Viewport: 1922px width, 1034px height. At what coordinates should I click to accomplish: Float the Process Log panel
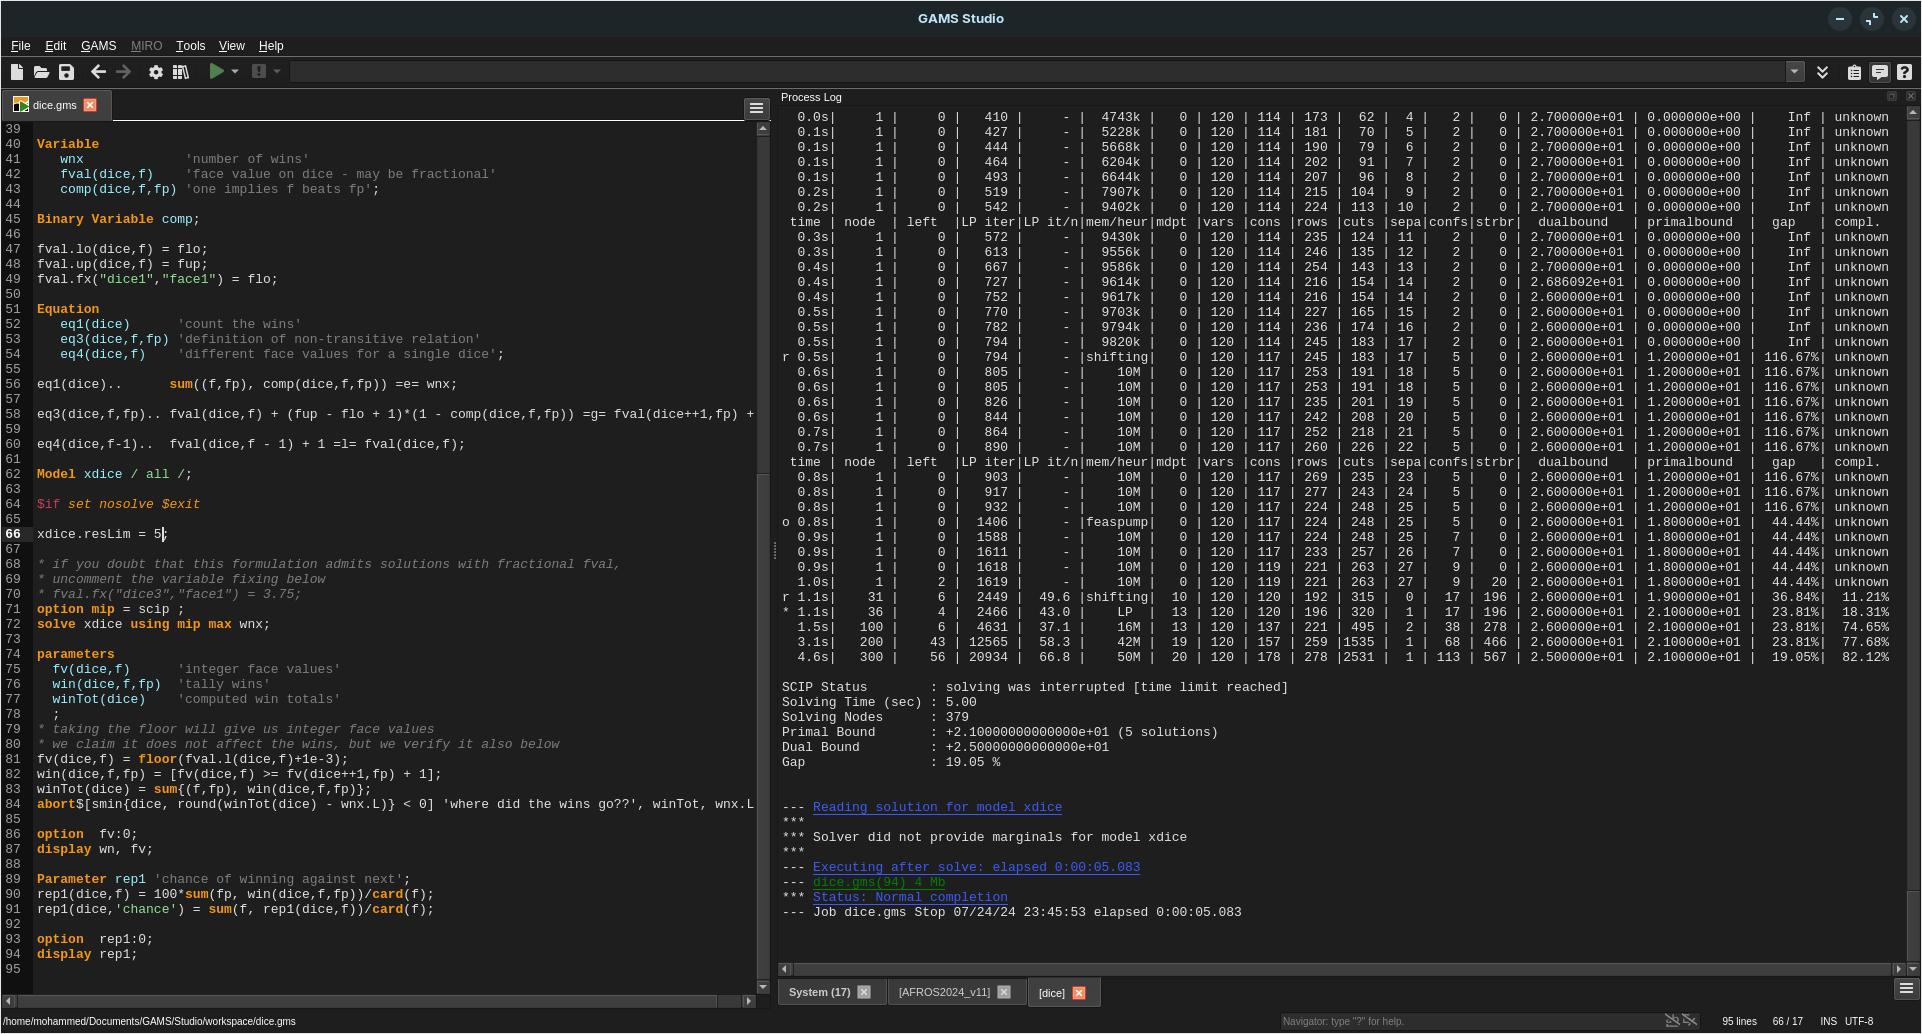pos(1892,97)
